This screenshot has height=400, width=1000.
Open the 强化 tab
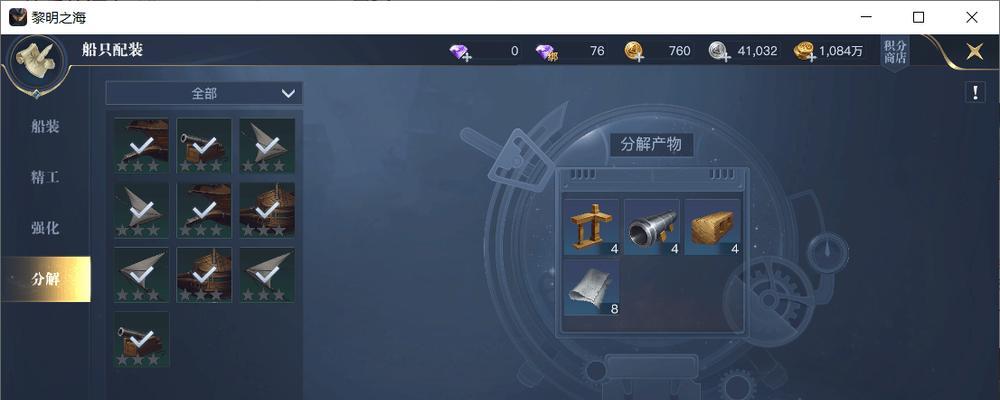[45, 228]
